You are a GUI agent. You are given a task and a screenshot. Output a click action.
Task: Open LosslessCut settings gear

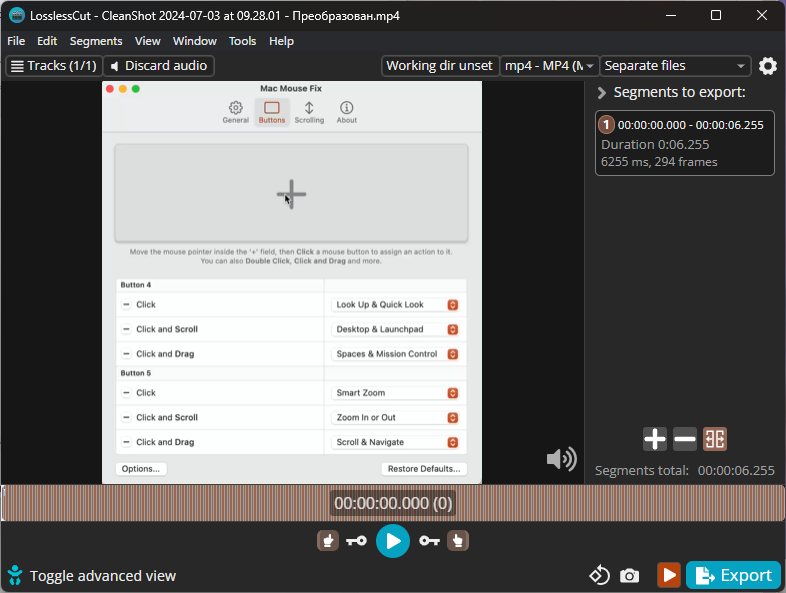point(767,66)
